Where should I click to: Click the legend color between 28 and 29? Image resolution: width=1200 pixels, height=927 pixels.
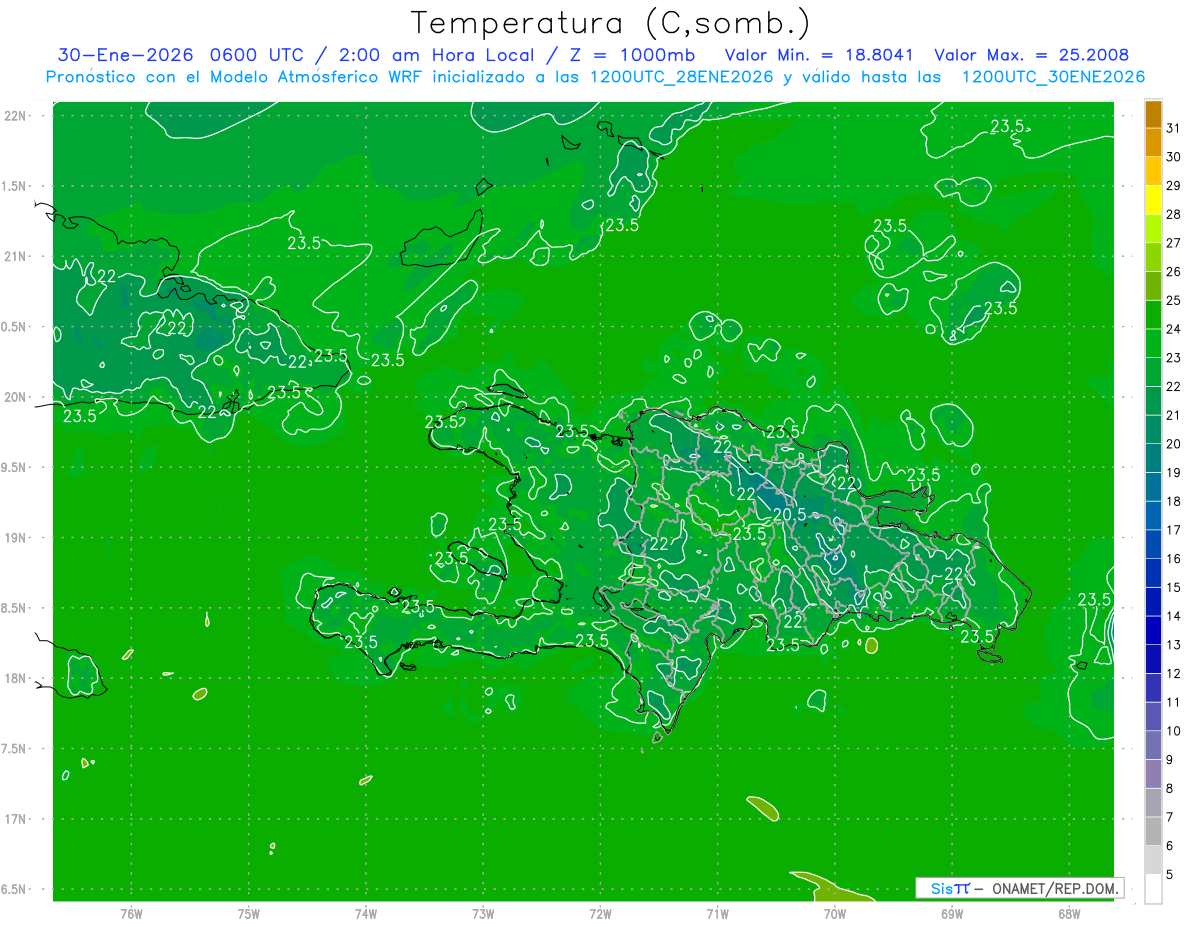[x=1153, y=200]
